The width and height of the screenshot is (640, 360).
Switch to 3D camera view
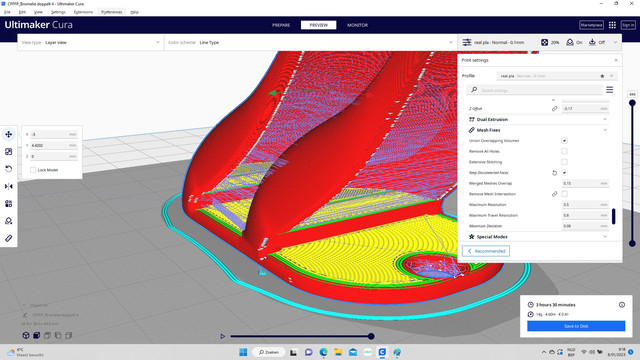coord(26,335)
